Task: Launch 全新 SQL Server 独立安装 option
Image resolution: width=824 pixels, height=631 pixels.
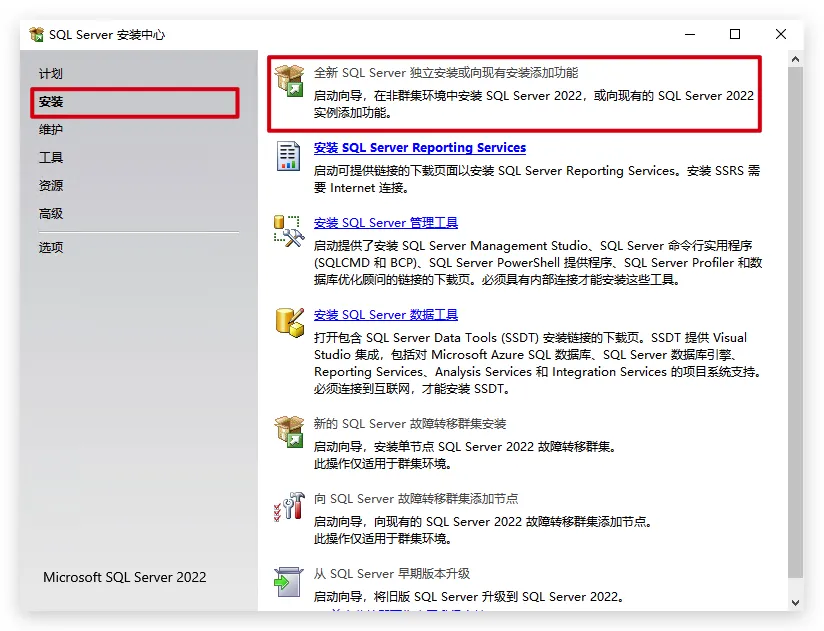Action: [x=446, y=73]
